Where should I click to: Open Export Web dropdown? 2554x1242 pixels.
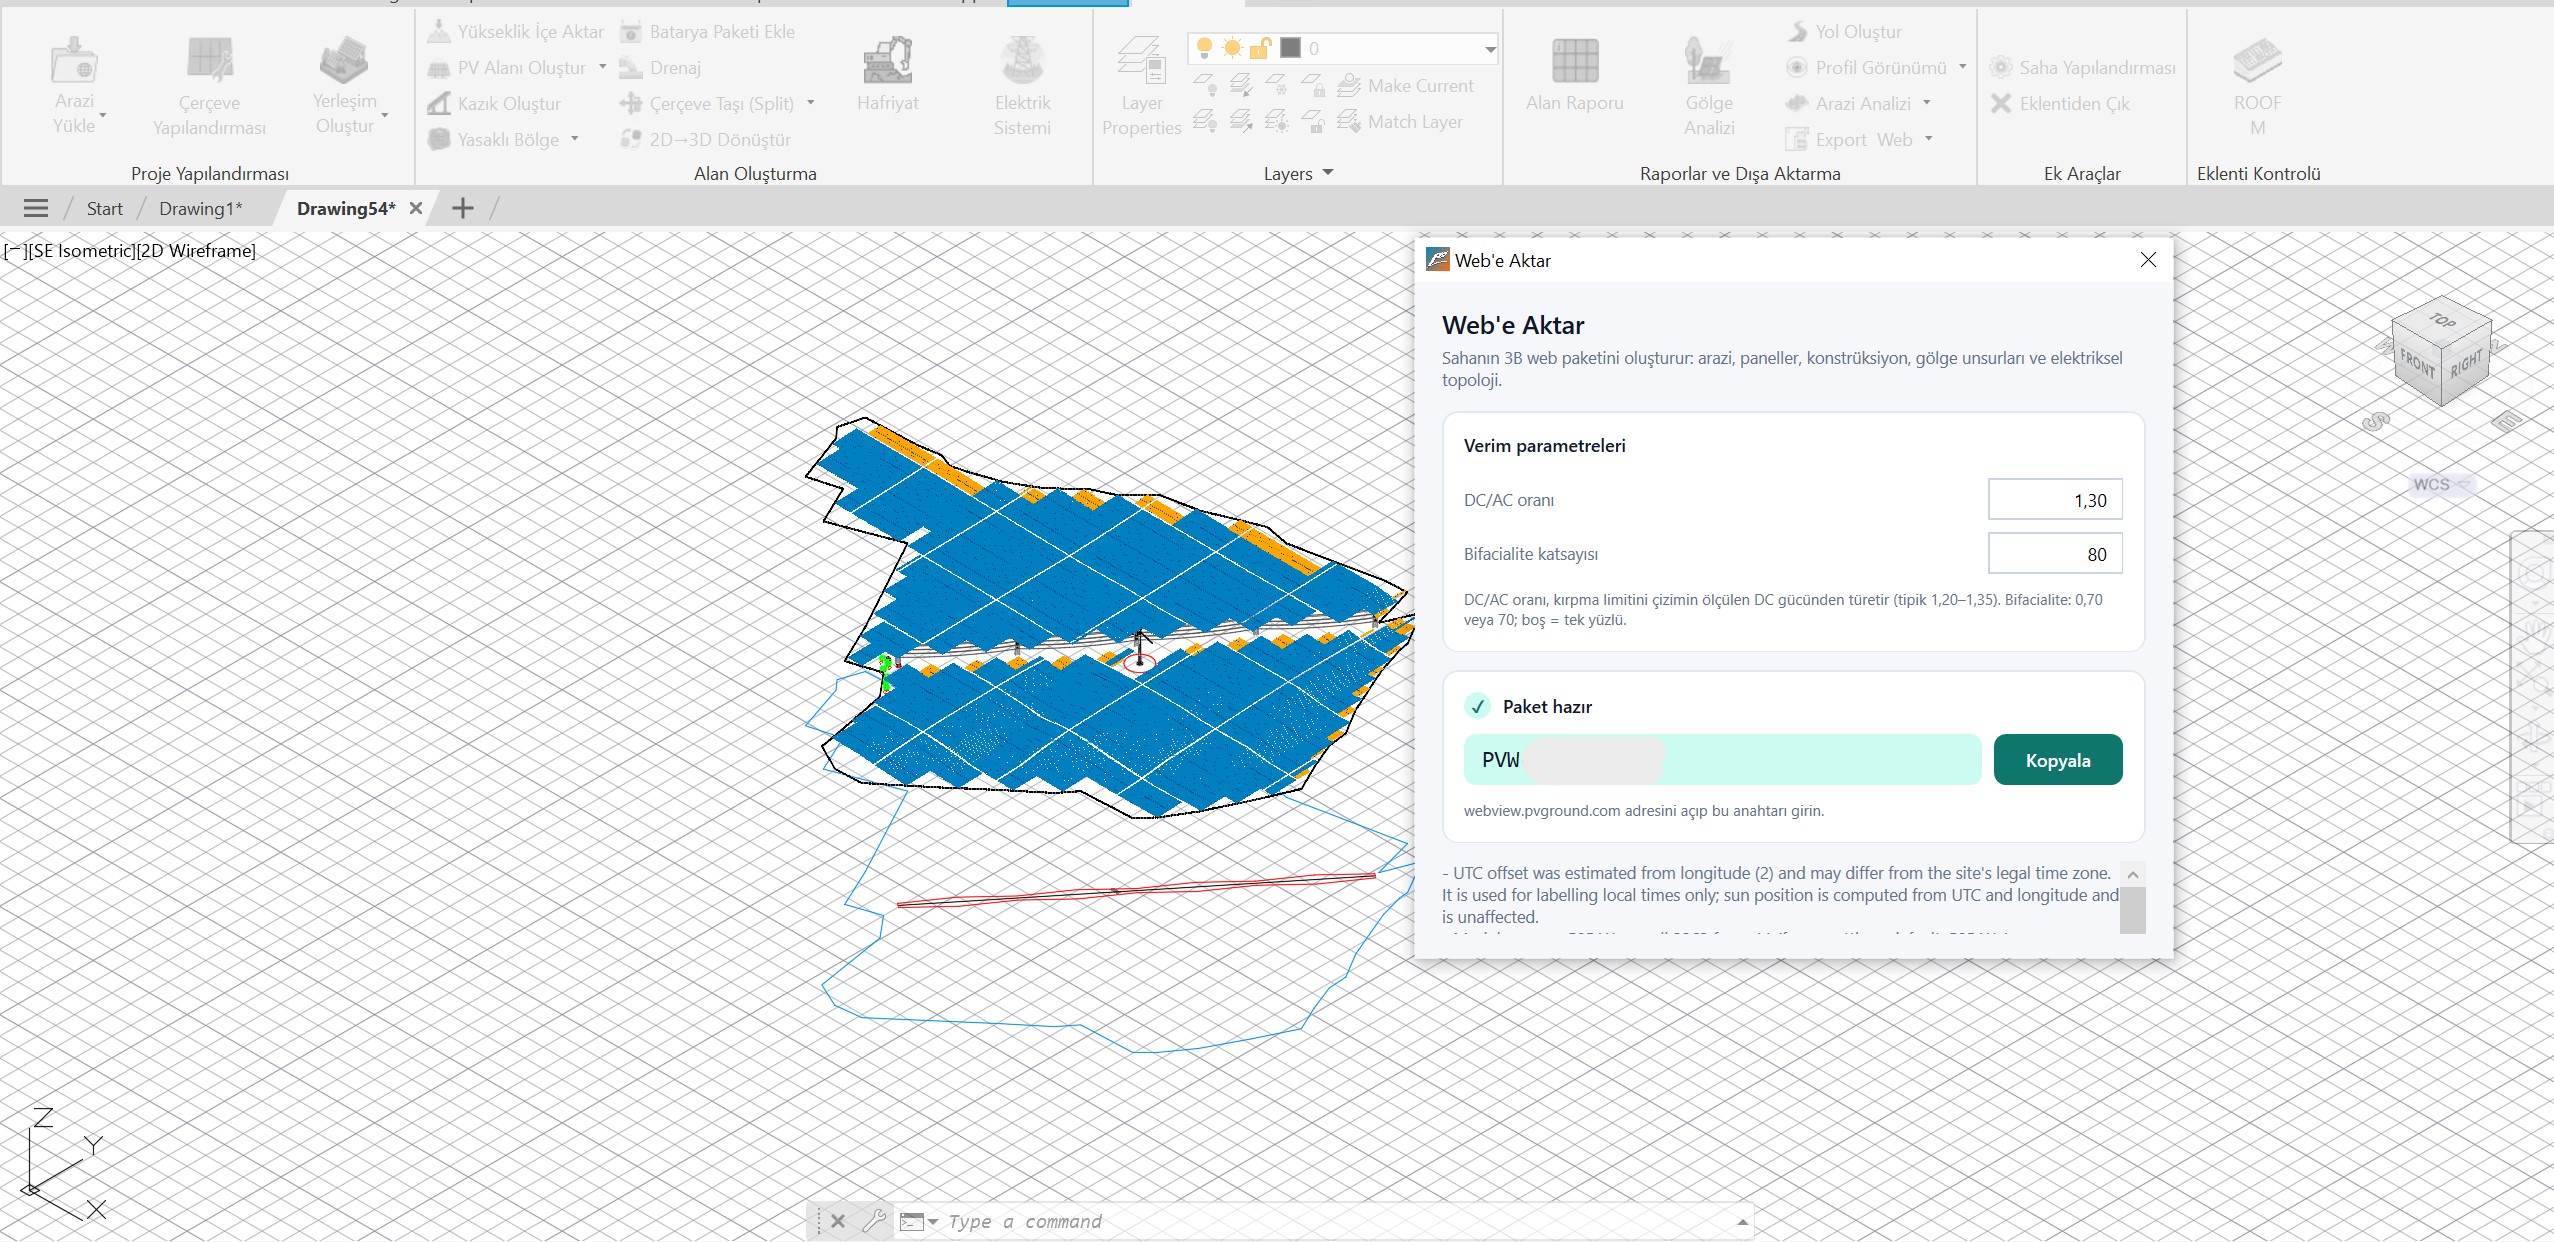[x=1928, y=139]
